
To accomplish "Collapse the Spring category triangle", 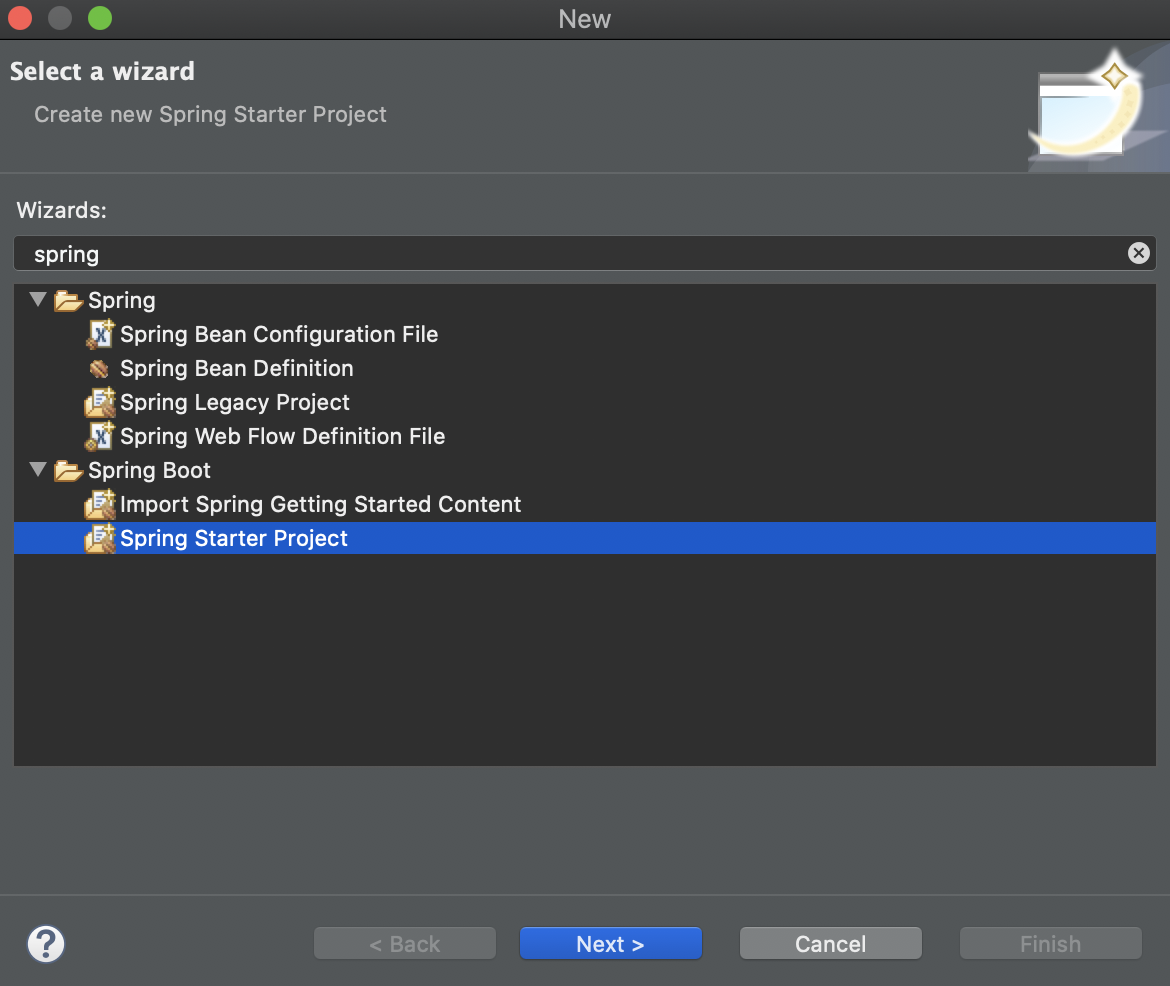I will [38, 300].
